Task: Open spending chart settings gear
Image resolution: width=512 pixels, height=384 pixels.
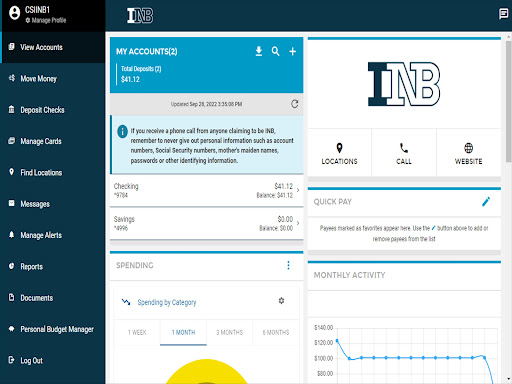Action: point(281,301)
